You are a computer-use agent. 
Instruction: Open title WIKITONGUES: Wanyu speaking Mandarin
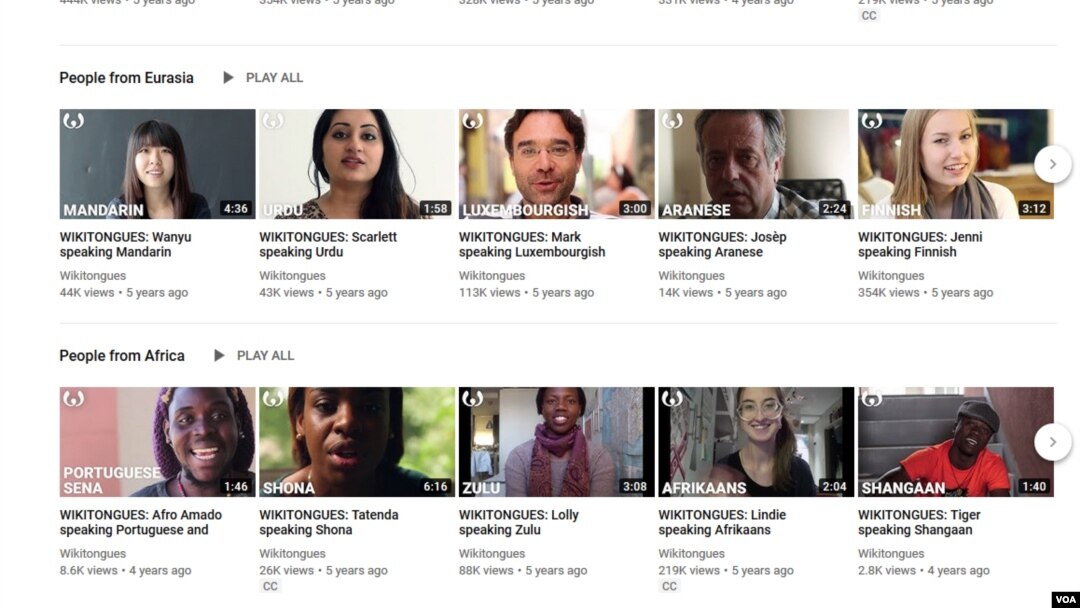125,244
